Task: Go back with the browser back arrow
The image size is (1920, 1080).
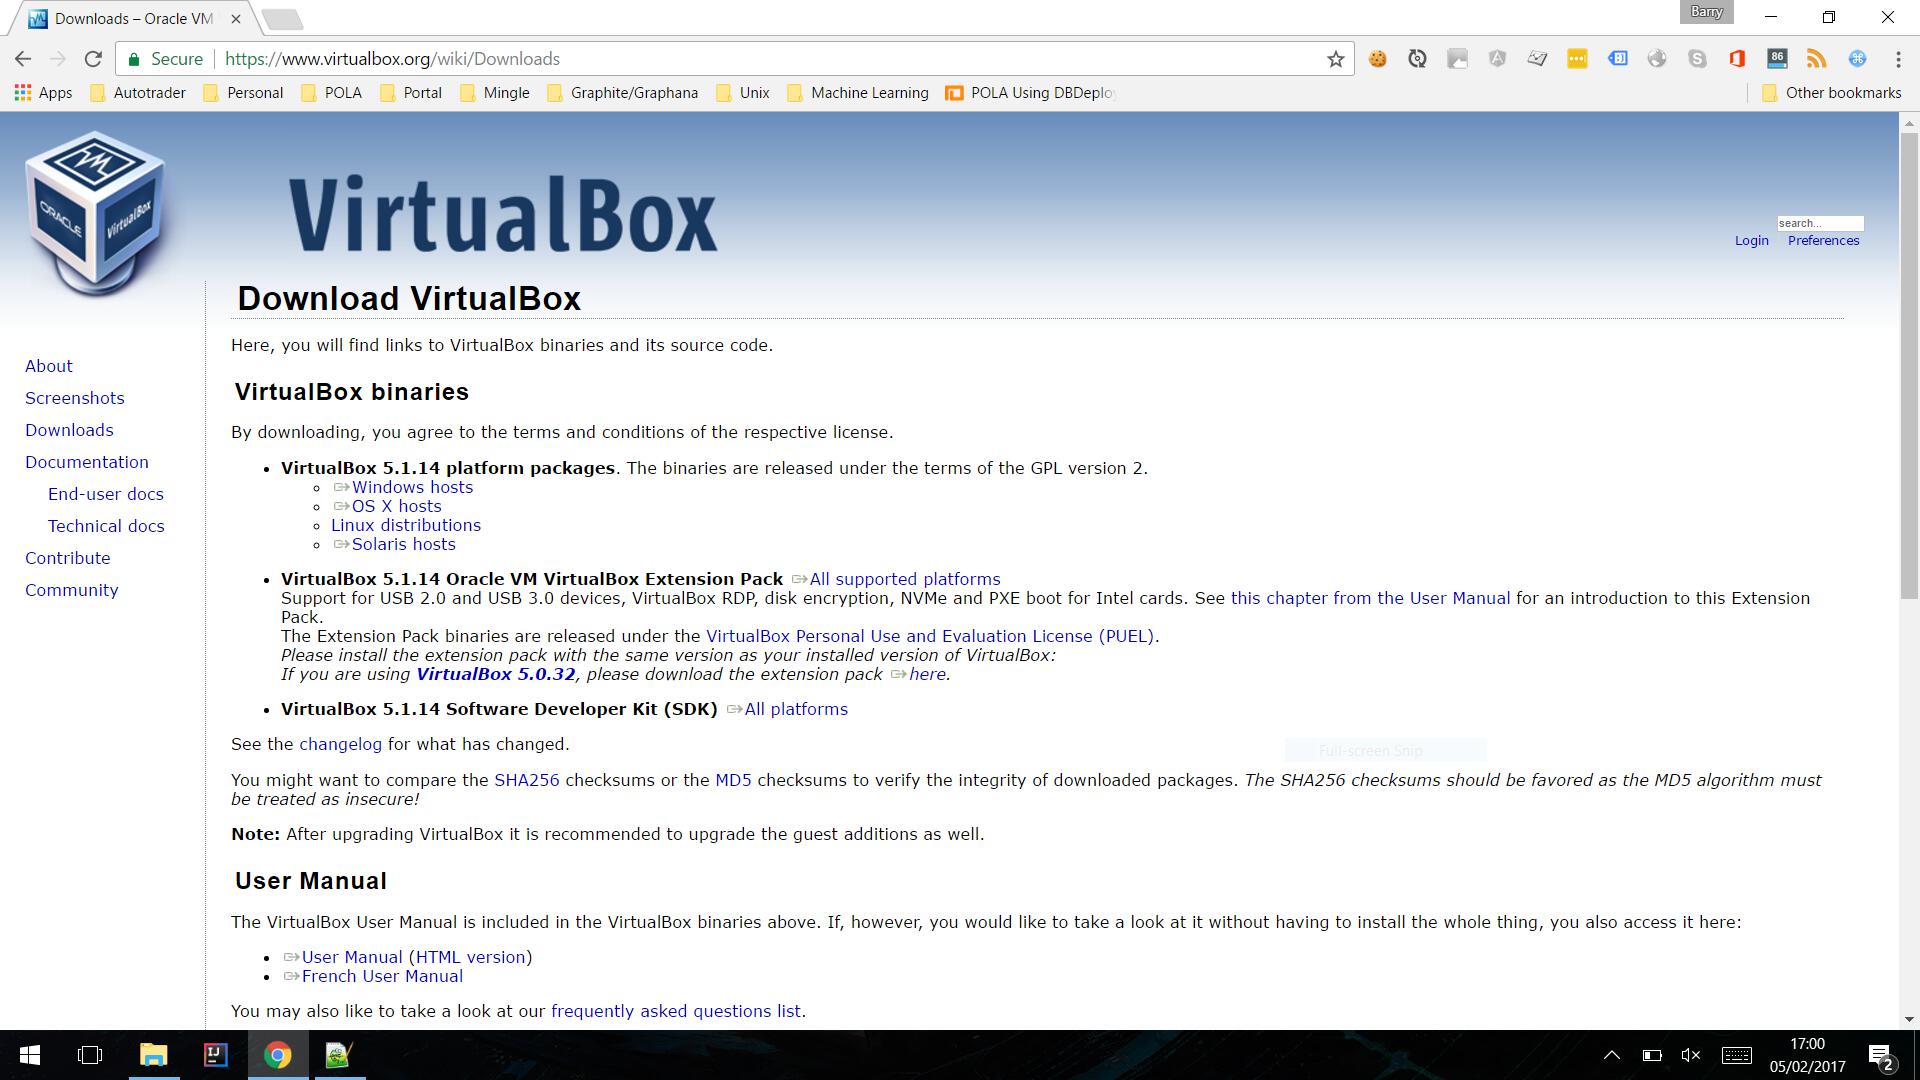Action: coord(23,59)
